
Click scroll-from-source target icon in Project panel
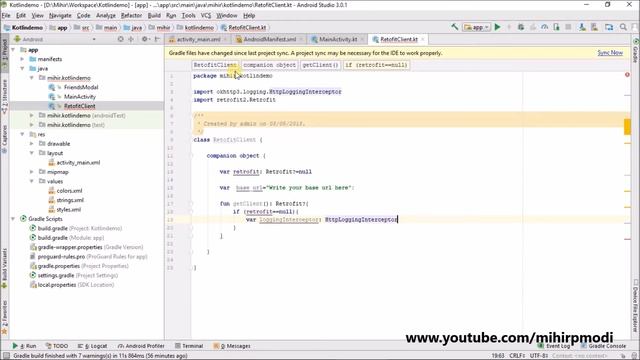point(120,39)
